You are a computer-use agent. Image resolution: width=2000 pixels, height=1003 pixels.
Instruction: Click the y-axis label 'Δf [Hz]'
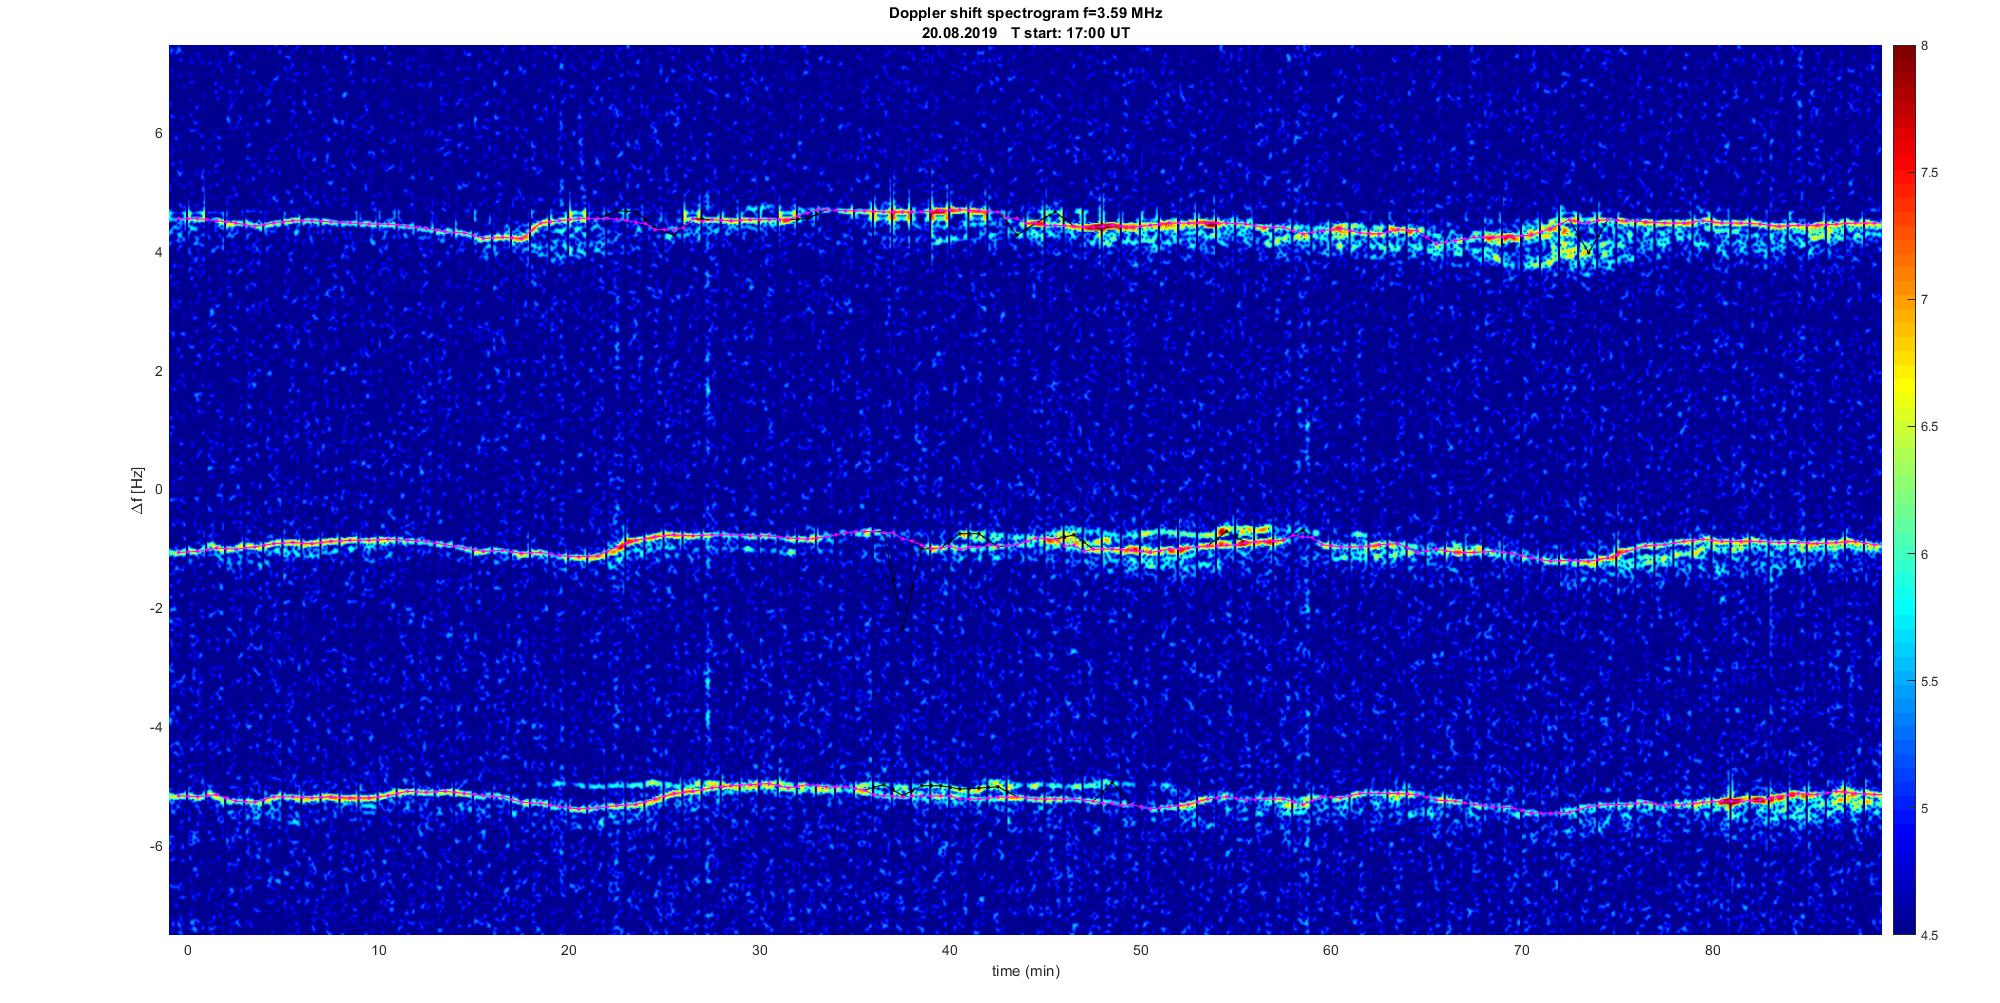pos(138,490)
